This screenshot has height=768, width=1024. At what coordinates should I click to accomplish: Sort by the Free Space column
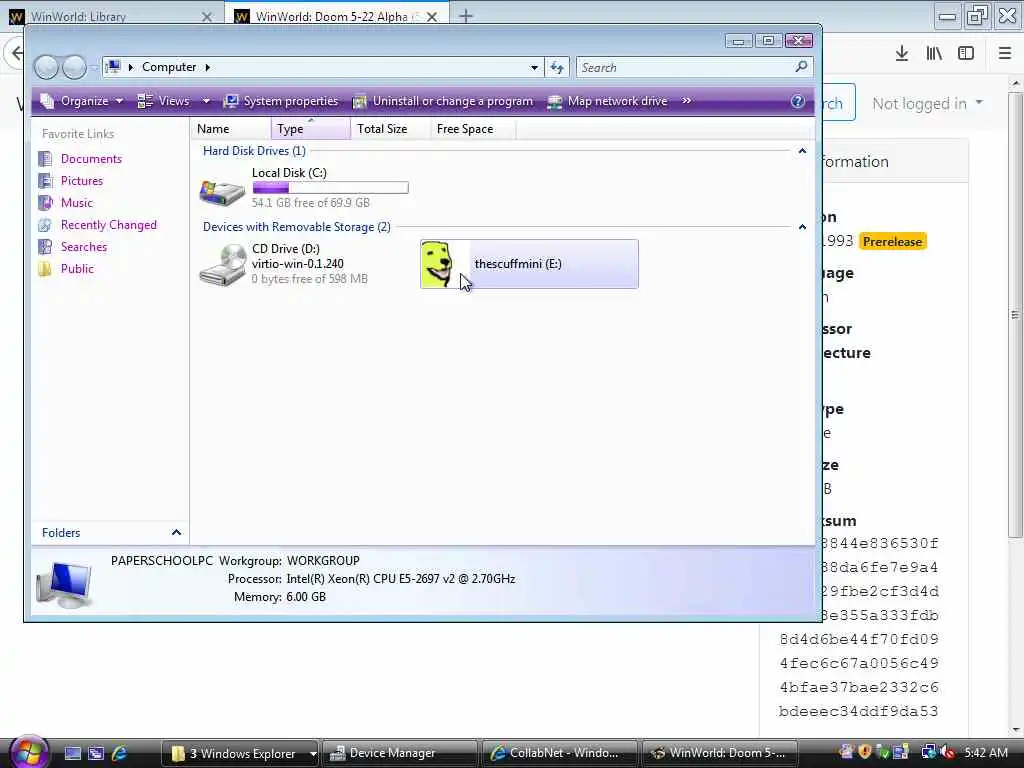point(473,129)
